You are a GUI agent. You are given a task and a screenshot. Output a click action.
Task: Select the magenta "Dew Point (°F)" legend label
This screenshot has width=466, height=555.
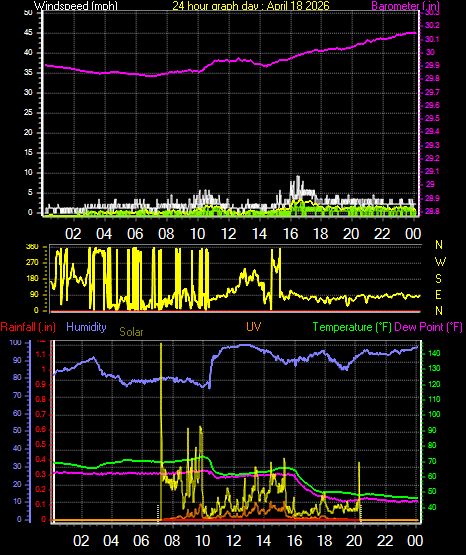[x=428, y=327]
